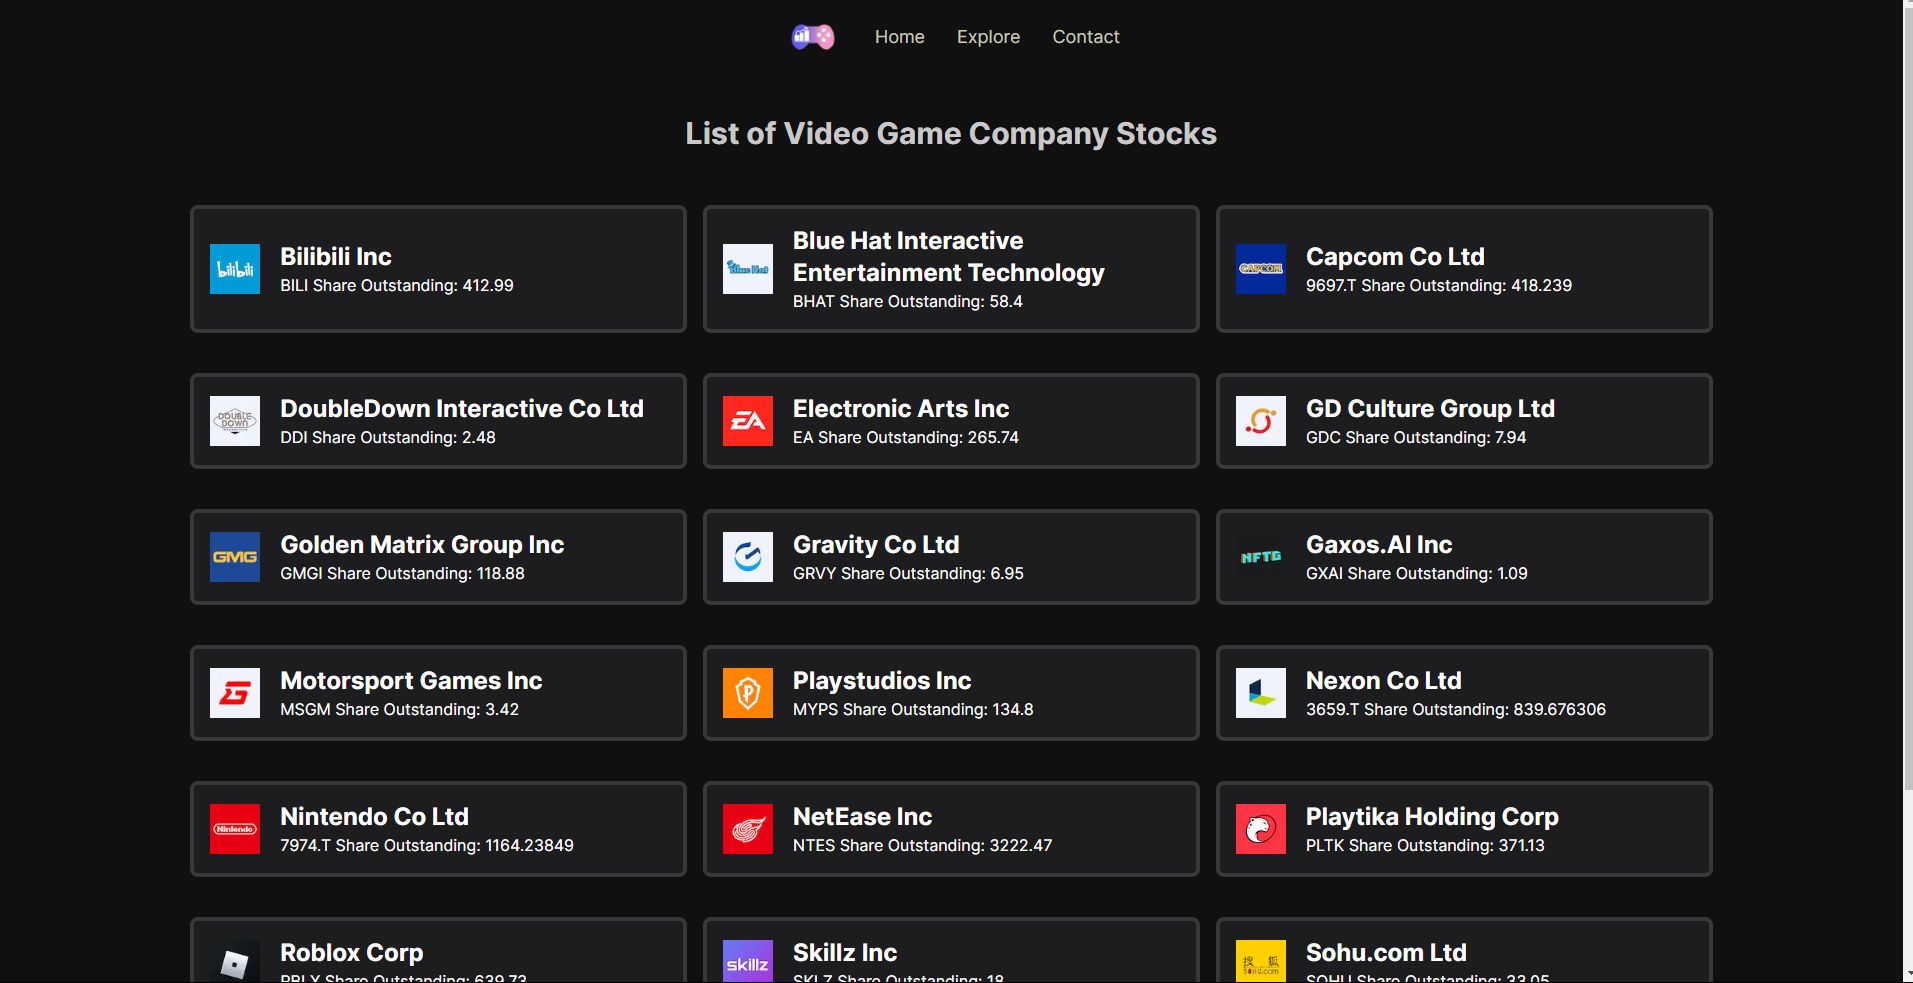Click 3659.T Share Outstanding: 839.676306 text
The image size is (1913, 983).
[x=1456, y=710]
